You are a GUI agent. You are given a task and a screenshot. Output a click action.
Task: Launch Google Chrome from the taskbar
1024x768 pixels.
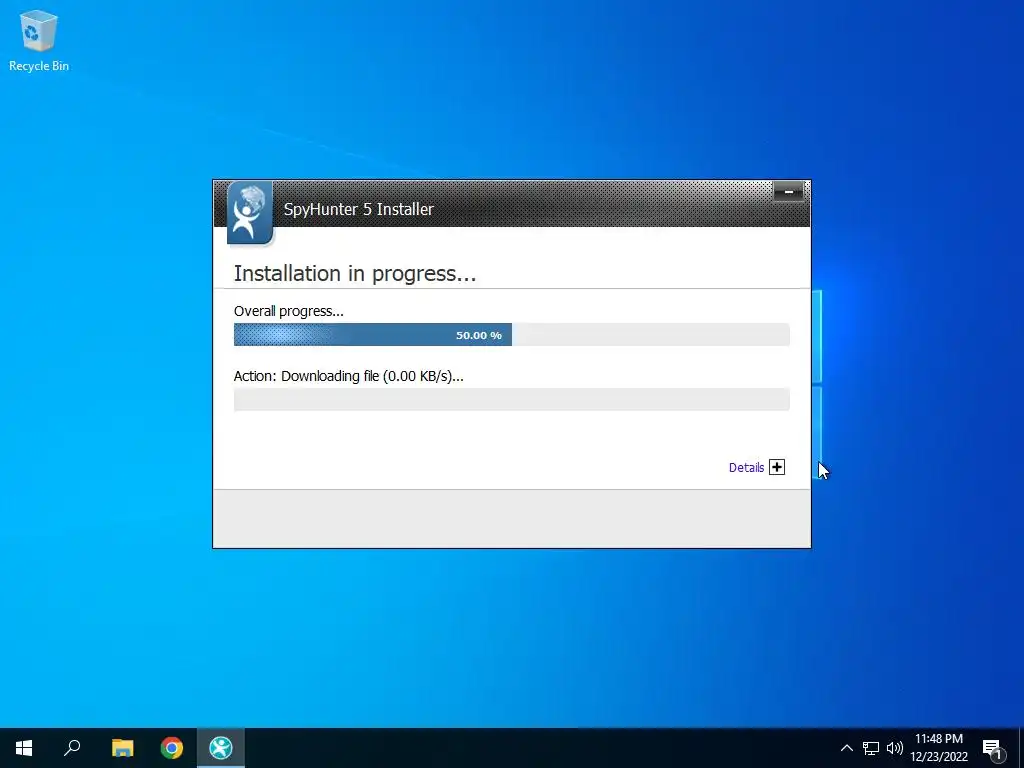[172, 748]
